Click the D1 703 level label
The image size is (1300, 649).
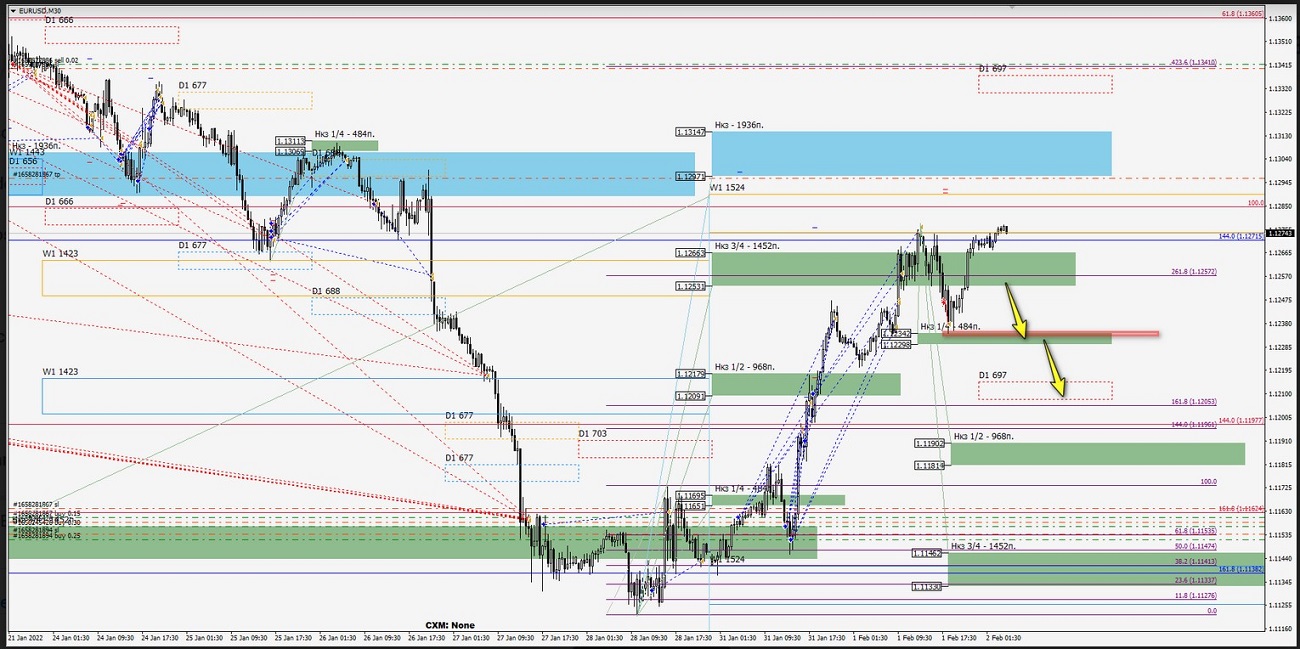click(x=593, y=434)
